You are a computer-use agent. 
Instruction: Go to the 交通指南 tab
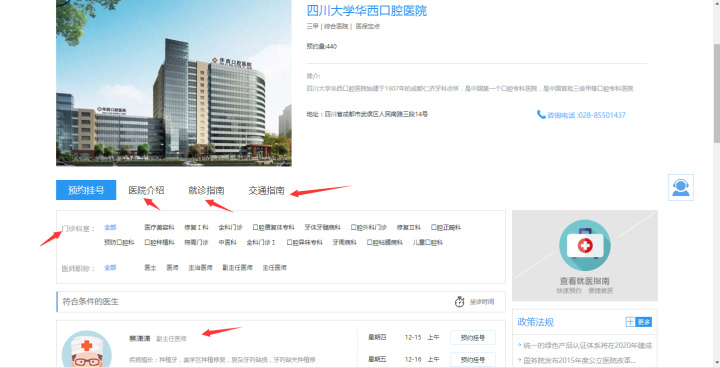tap(266, 190)
